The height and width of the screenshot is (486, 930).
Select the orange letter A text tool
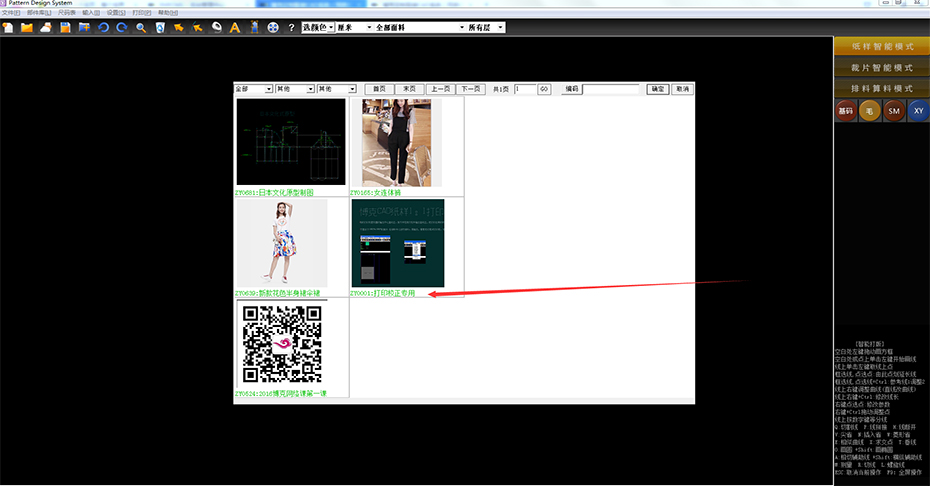[235, 27]
